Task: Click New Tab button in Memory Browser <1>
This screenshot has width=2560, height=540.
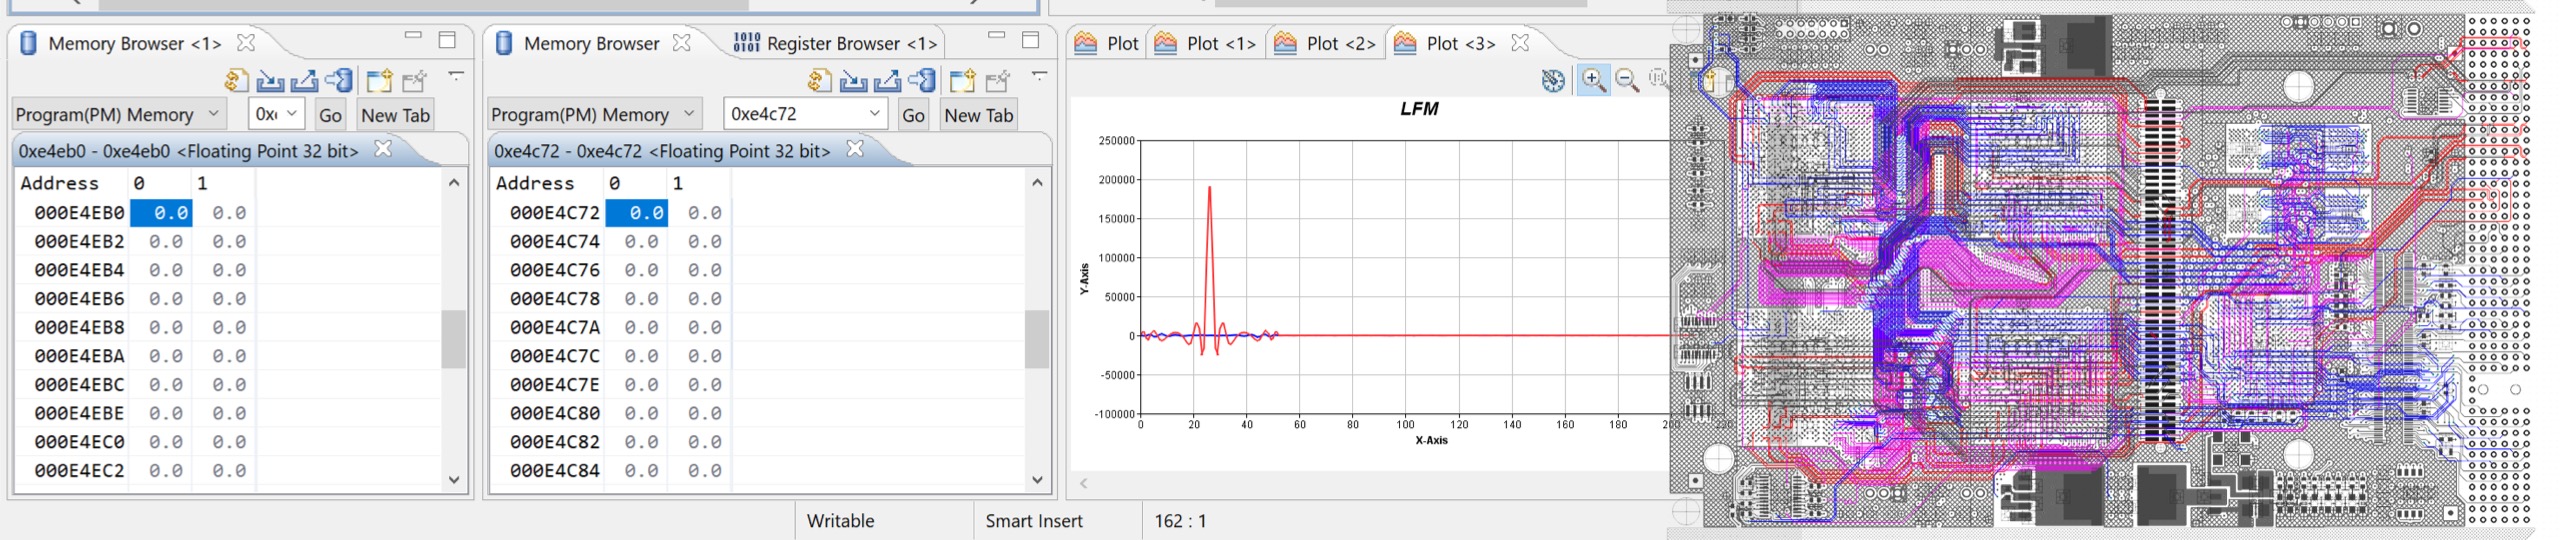Action: 395,115
